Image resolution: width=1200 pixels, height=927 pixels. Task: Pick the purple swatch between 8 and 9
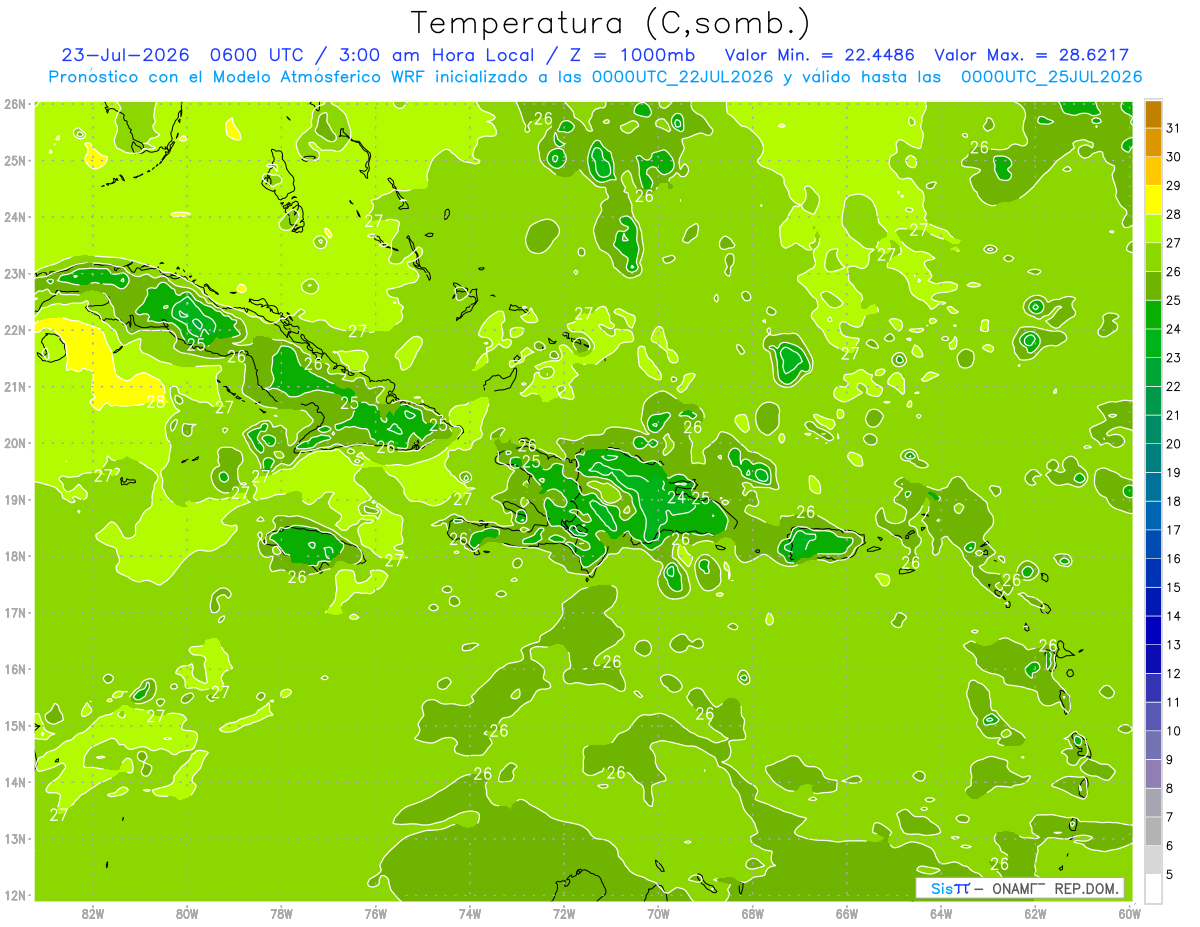pyautogui.click(x=1153, y=773)
